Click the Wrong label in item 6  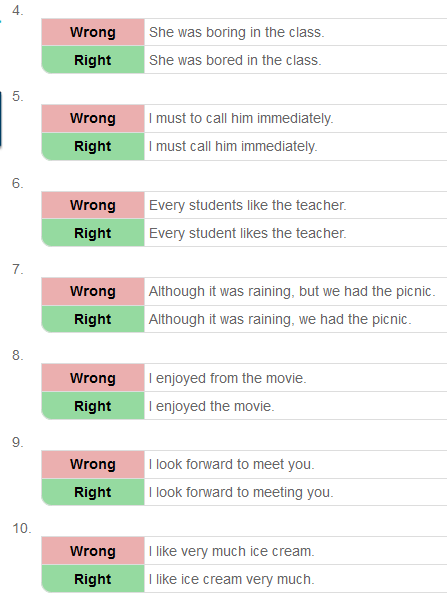tap(93, 205)
